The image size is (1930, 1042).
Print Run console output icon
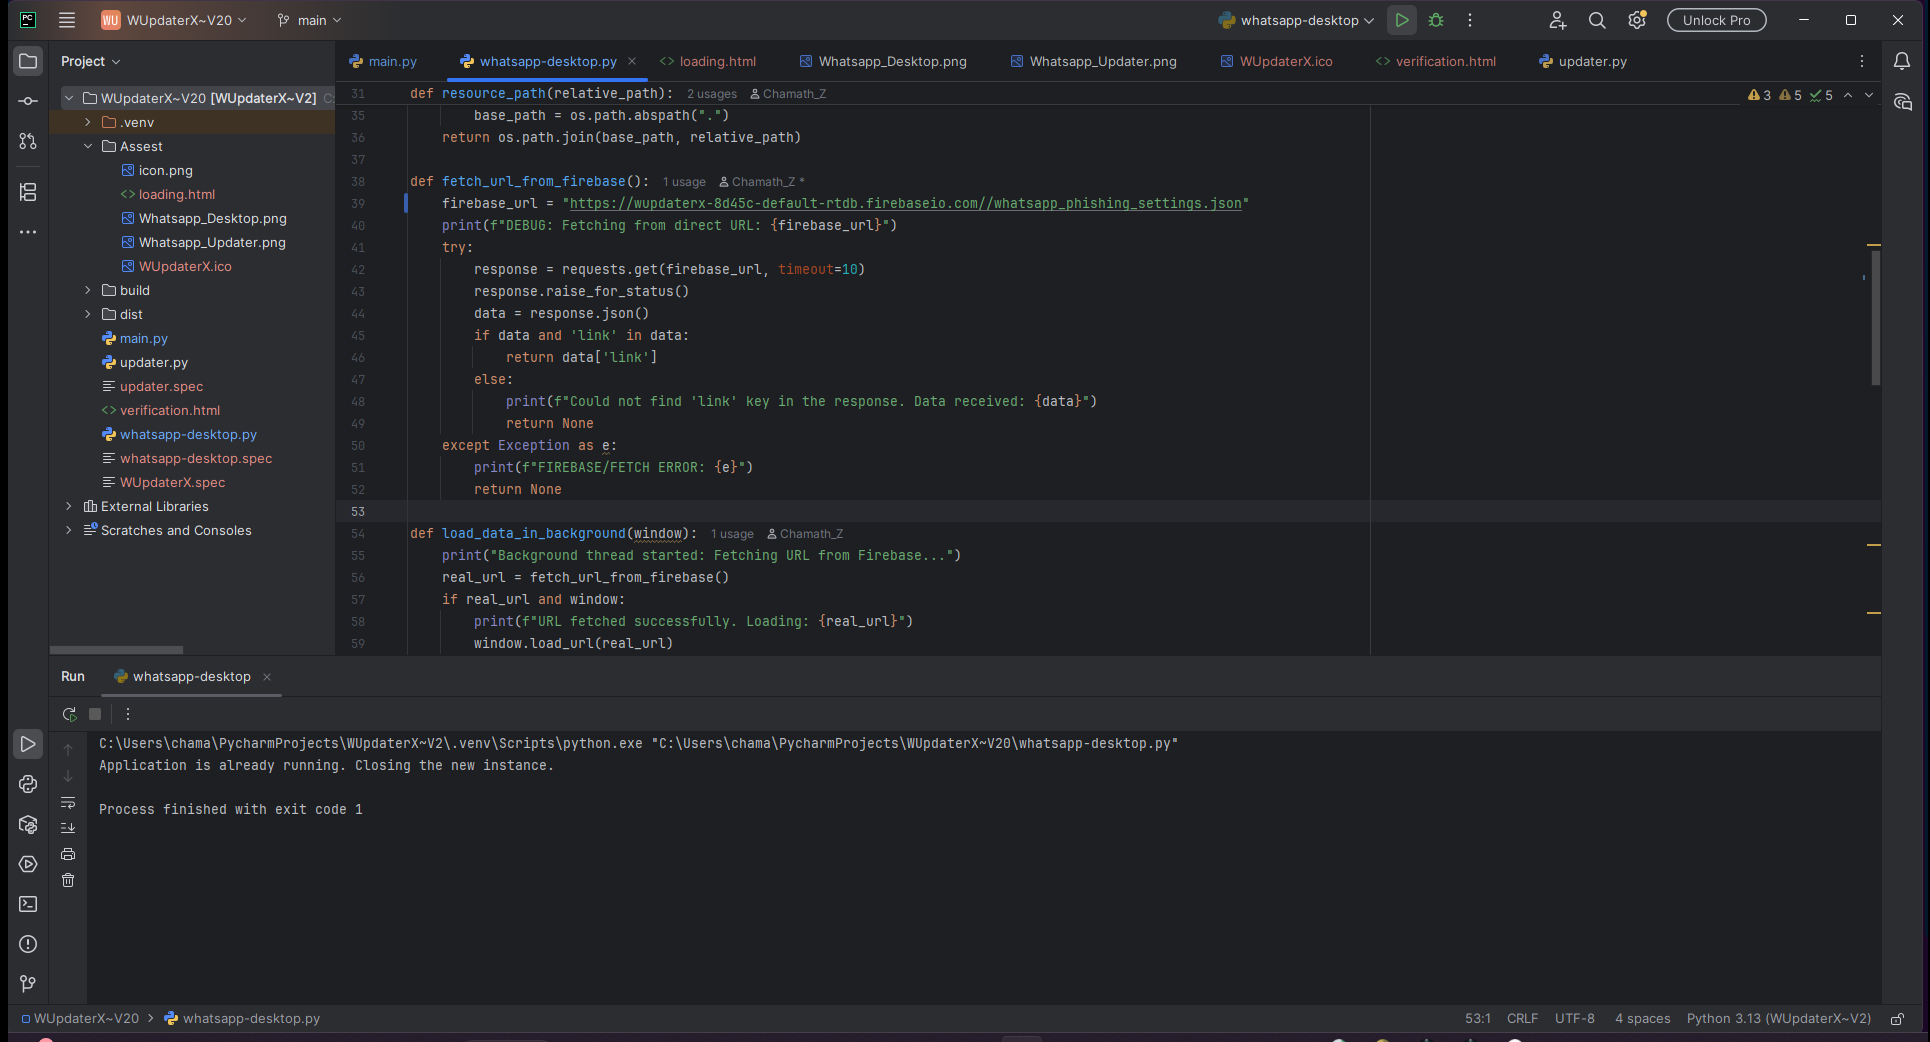tap(68, 854)
